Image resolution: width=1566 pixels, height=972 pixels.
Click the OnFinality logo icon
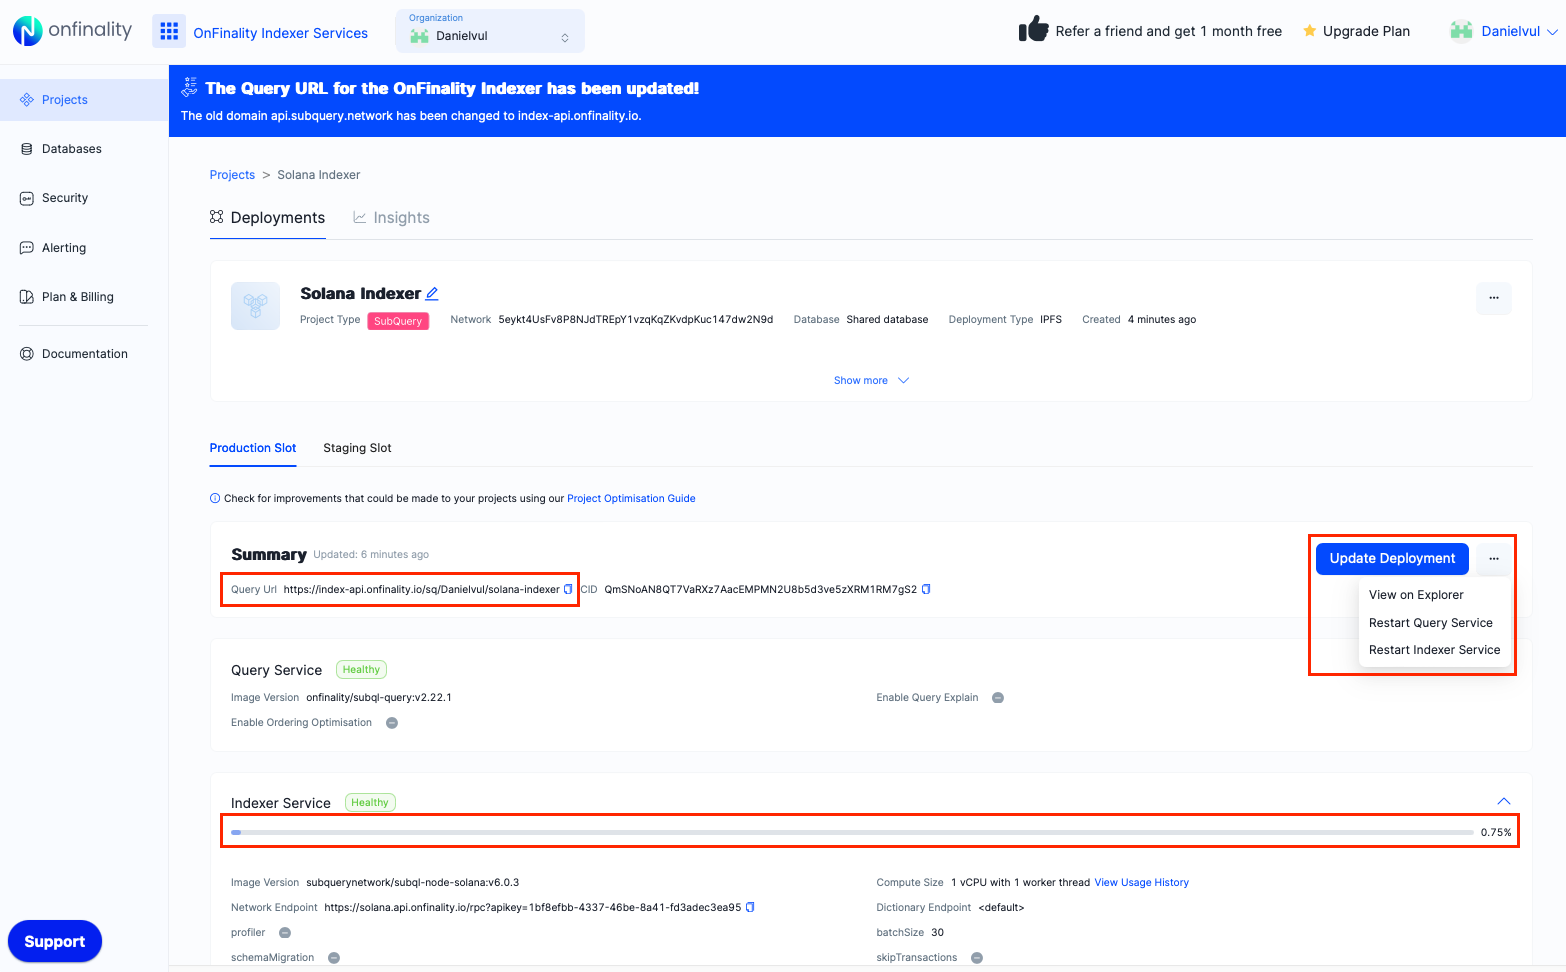[x=25, y=31]
